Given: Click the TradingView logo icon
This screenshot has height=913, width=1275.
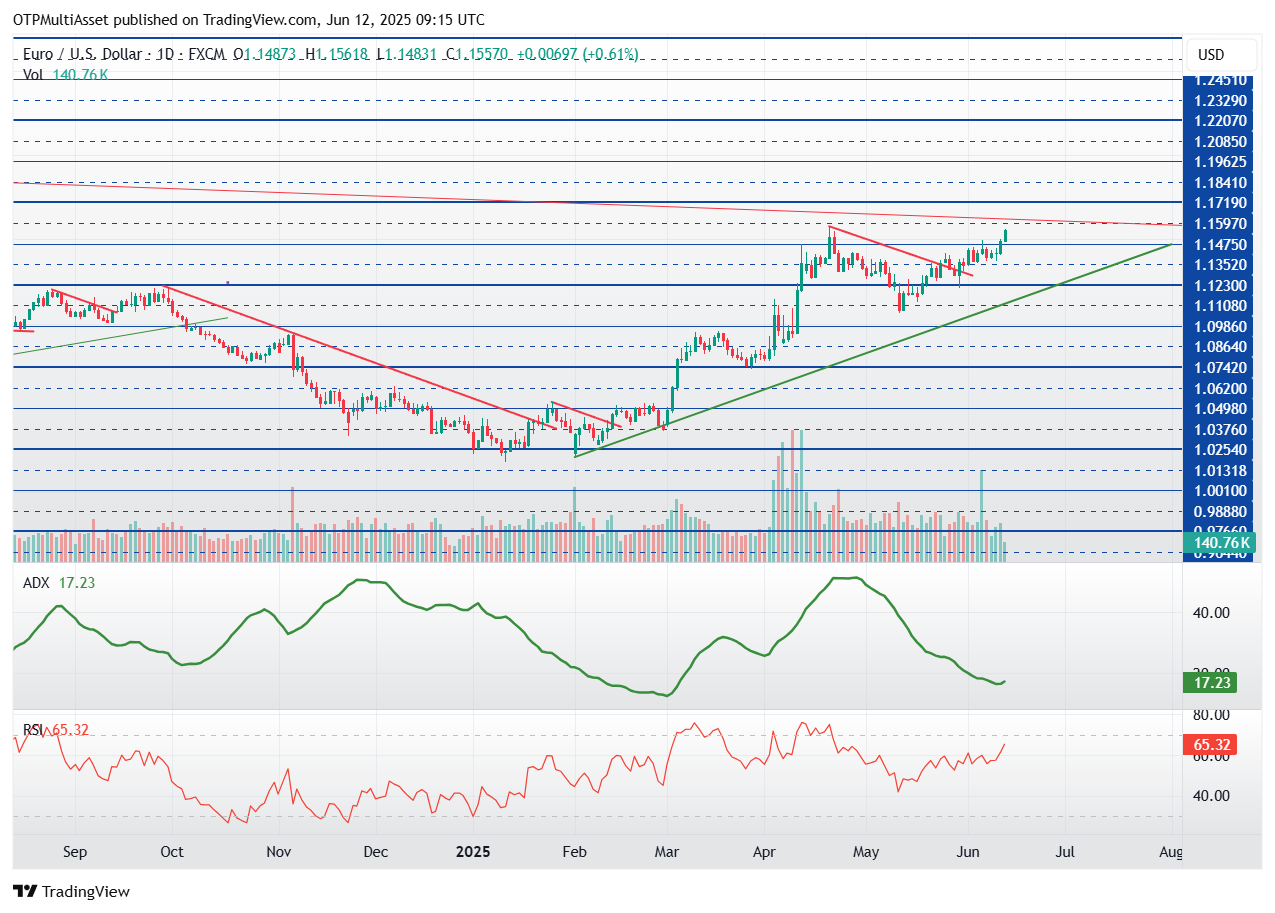Looking at the screenshot, I should 25,891.
